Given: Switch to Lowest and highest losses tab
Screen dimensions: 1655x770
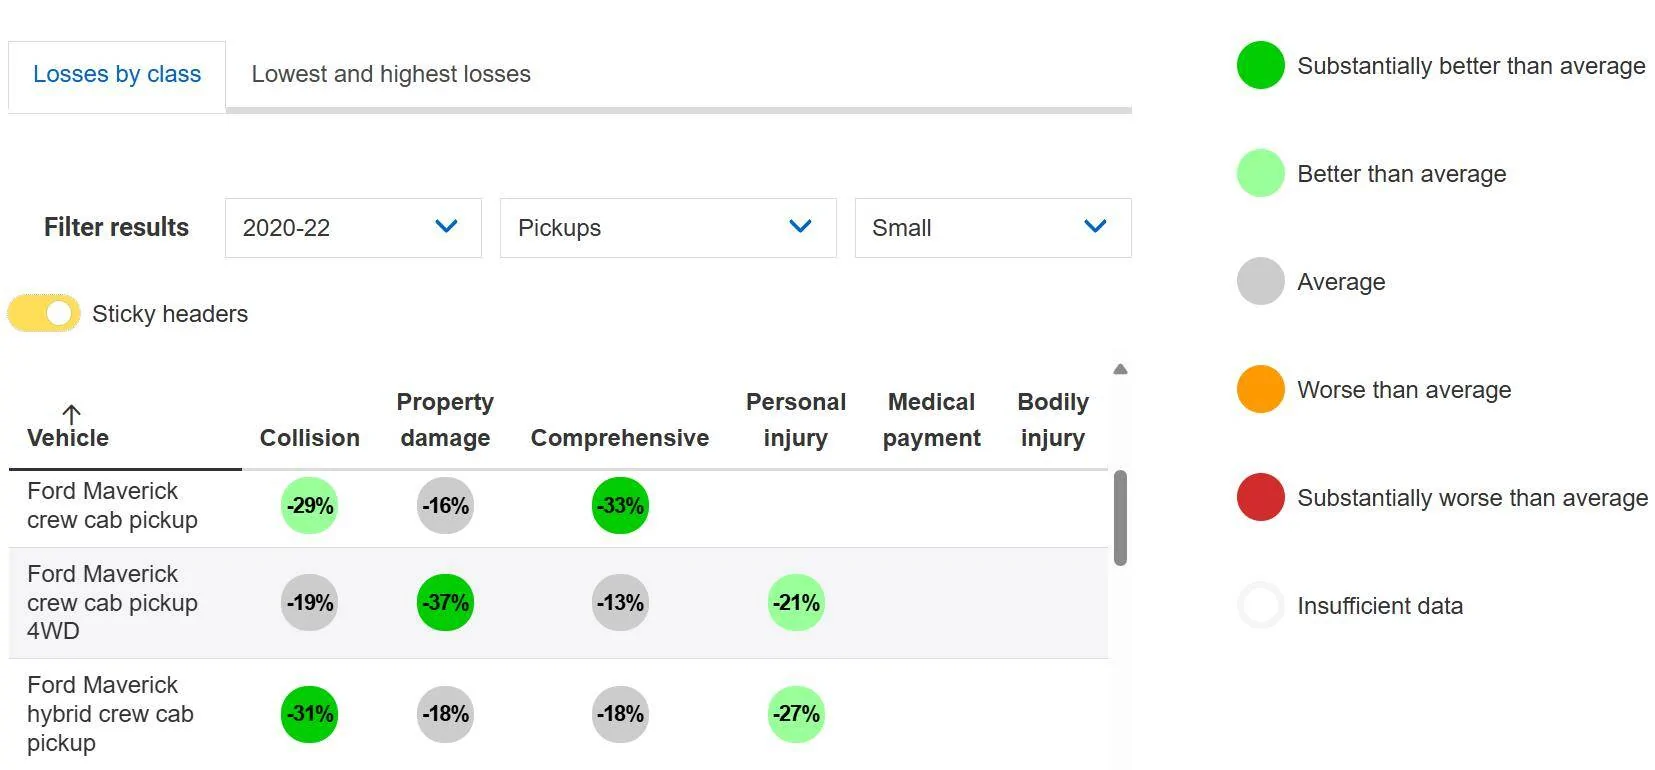Looking at the screenshot, I should click(391, 75).
